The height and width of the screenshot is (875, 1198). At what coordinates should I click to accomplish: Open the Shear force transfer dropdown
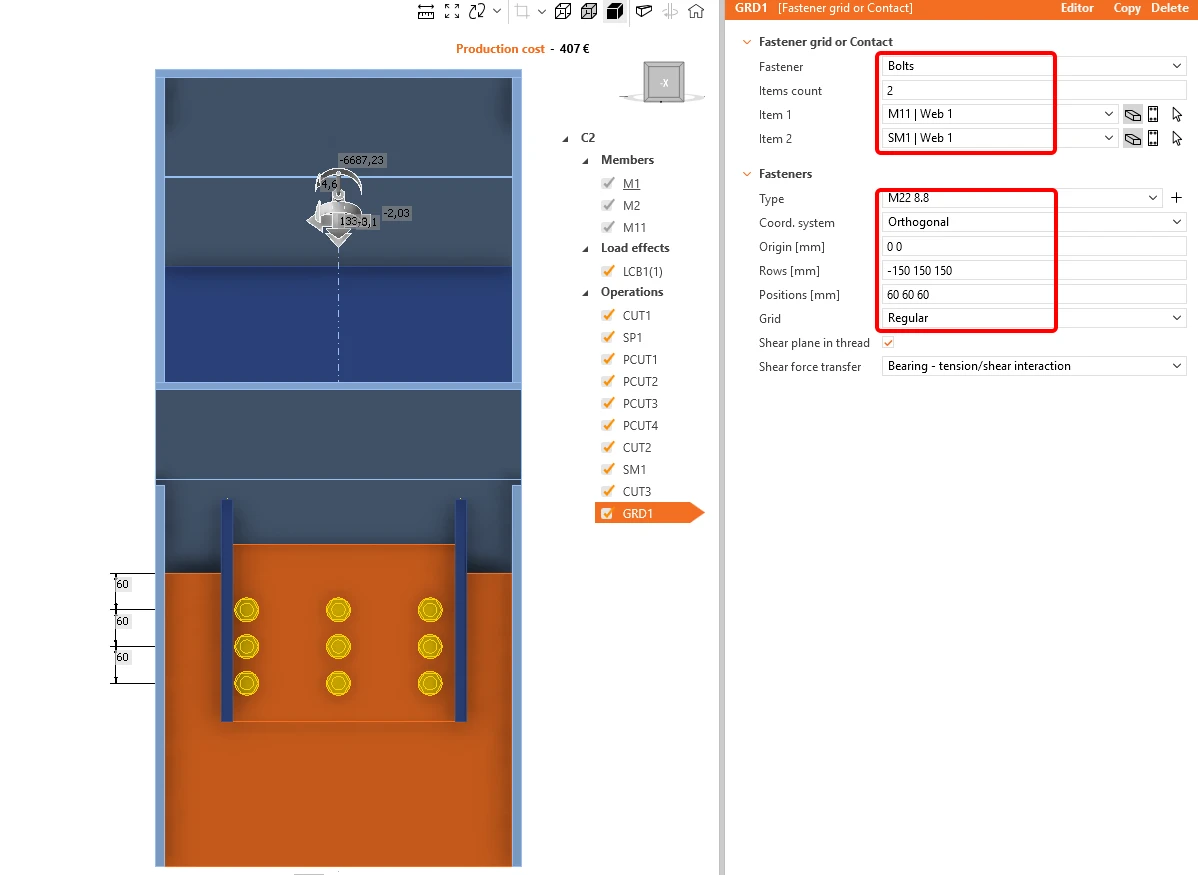click(x=1034, y=366)
